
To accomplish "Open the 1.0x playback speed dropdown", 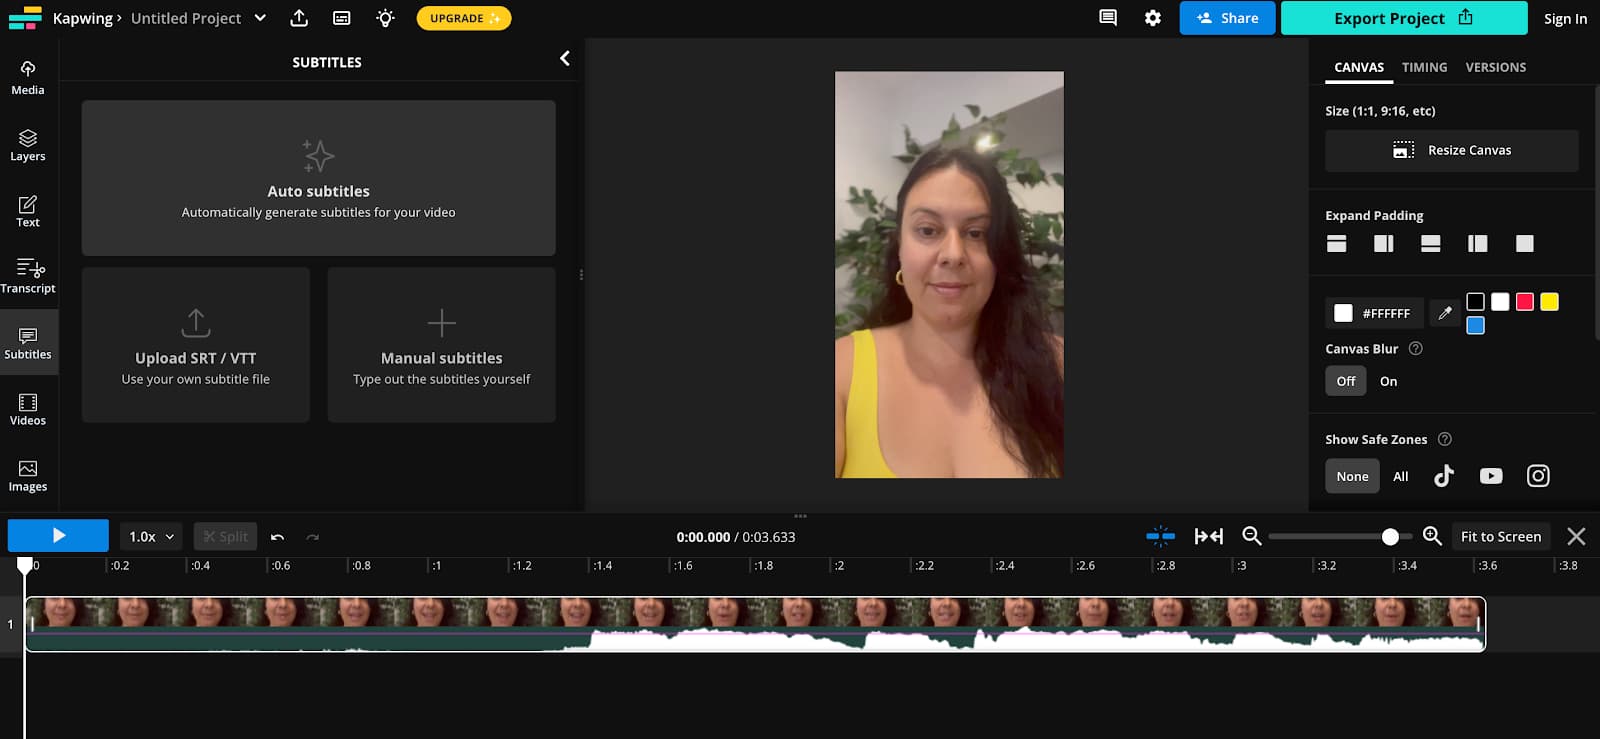I will 151,537.
